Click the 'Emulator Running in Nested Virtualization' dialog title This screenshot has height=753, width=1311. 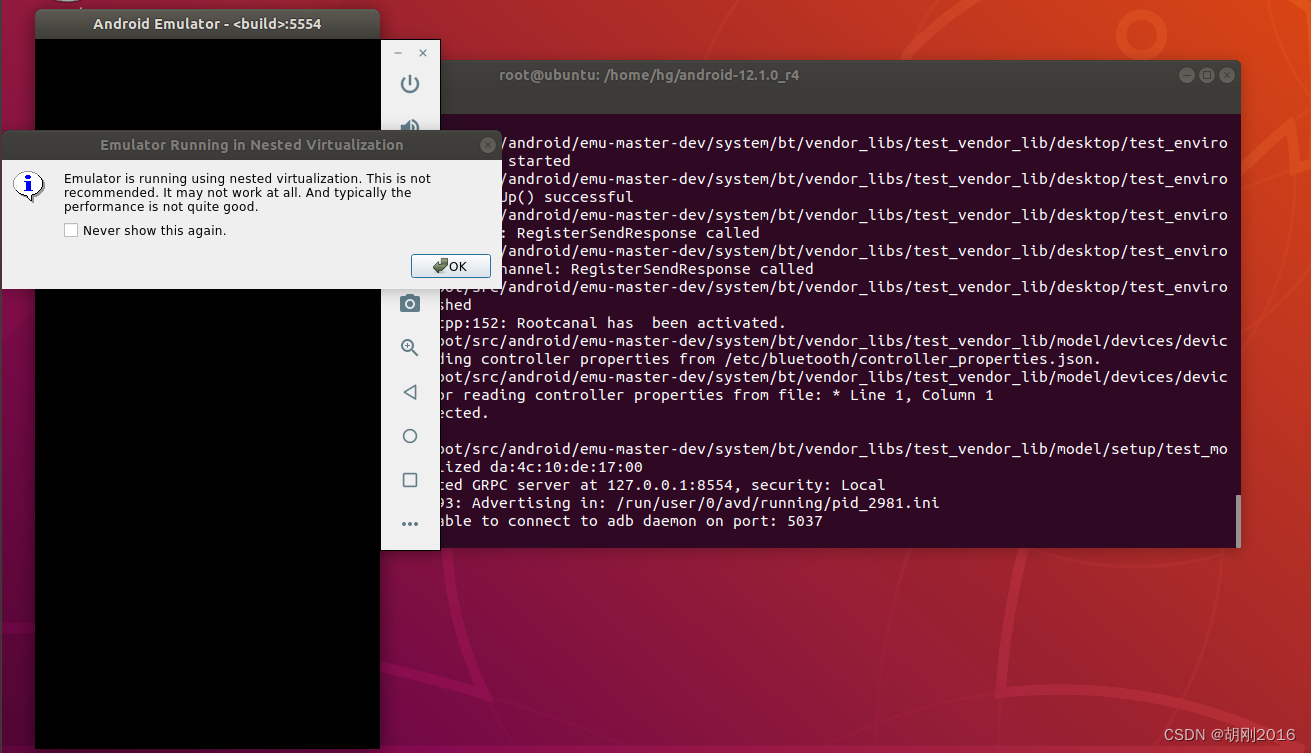pyautogui.click(x=252, y=145)
